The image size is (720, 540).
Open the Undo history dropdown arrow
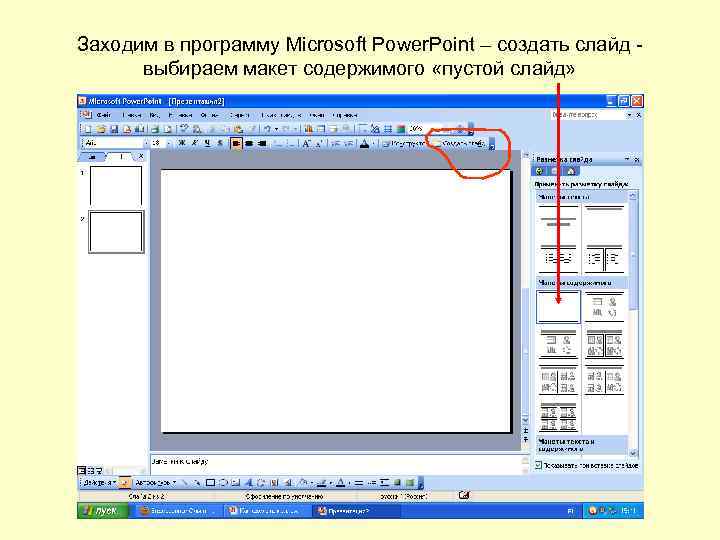pyautogui.click(x=276, y=129)
